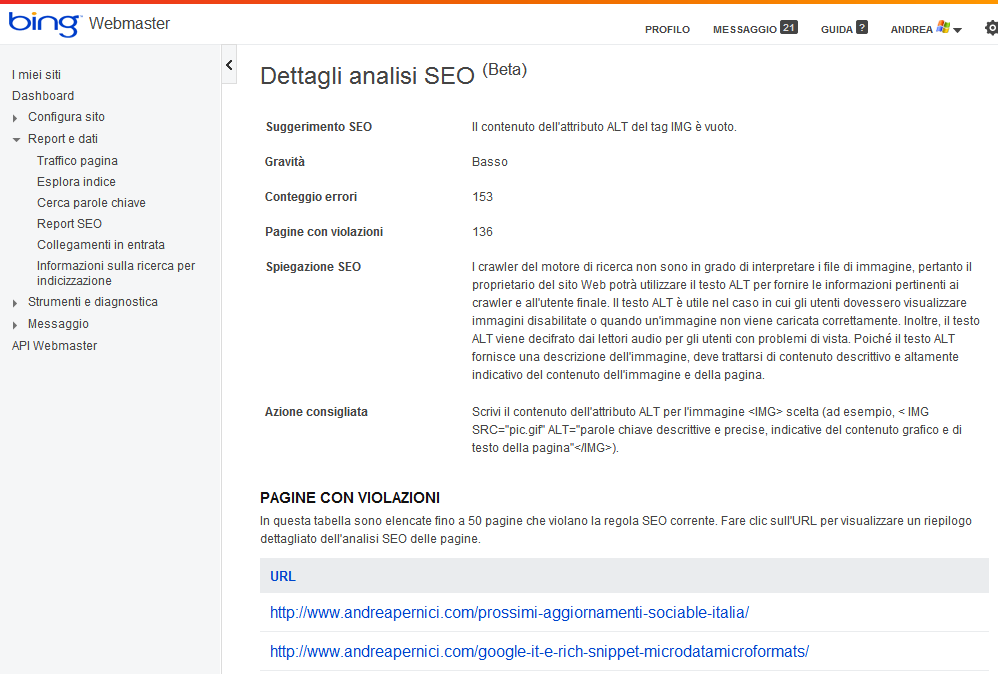Open the Dashboard link
The image size is (998, 674).
point(43,96)
